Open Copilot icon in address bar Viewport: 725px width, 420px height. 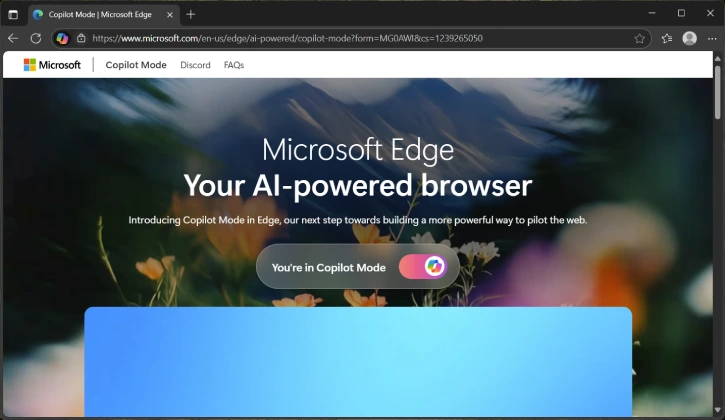pyautogui.click(x=62, y=38)
